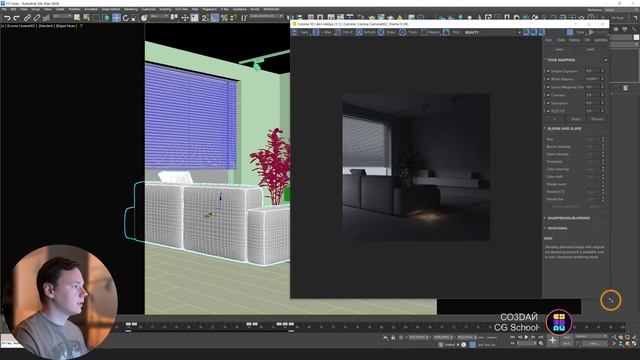Open the Customize menu
Screen dimensions: 640x360
coord(148,9)
